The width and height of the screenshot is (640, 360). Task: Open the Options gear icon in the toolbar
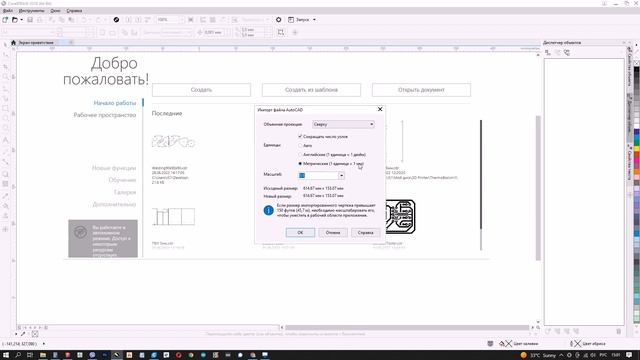pyautogui.click(x=279, y=20)
